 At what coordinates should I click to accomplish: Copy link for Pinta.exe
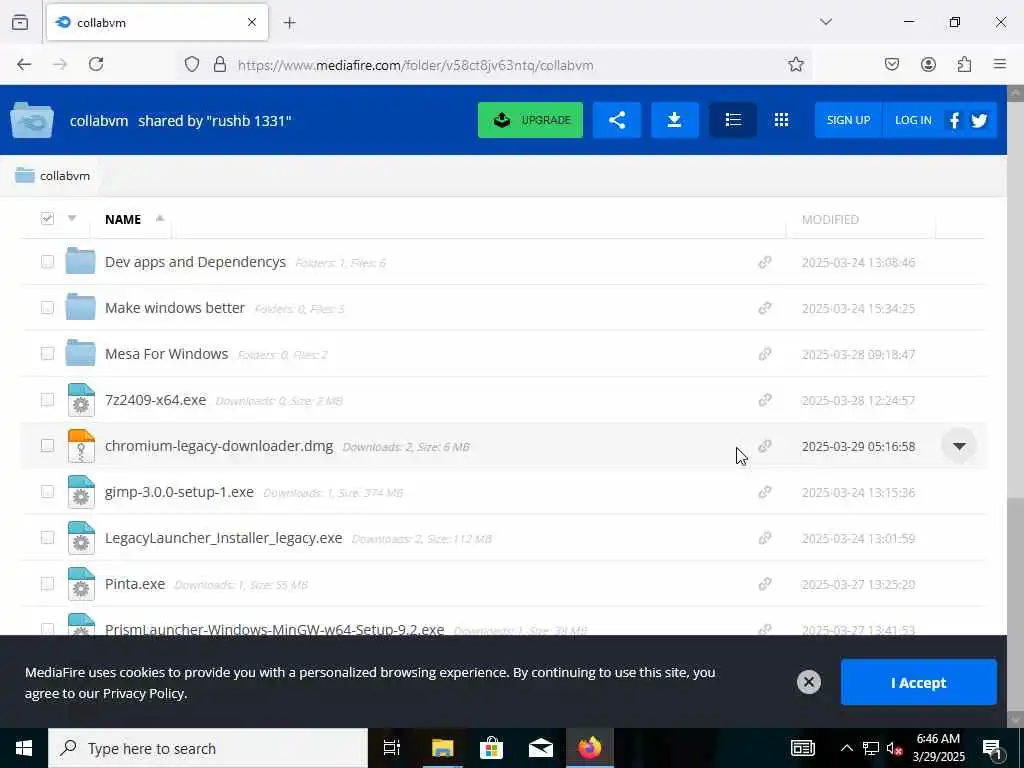[x=765, y=584]
